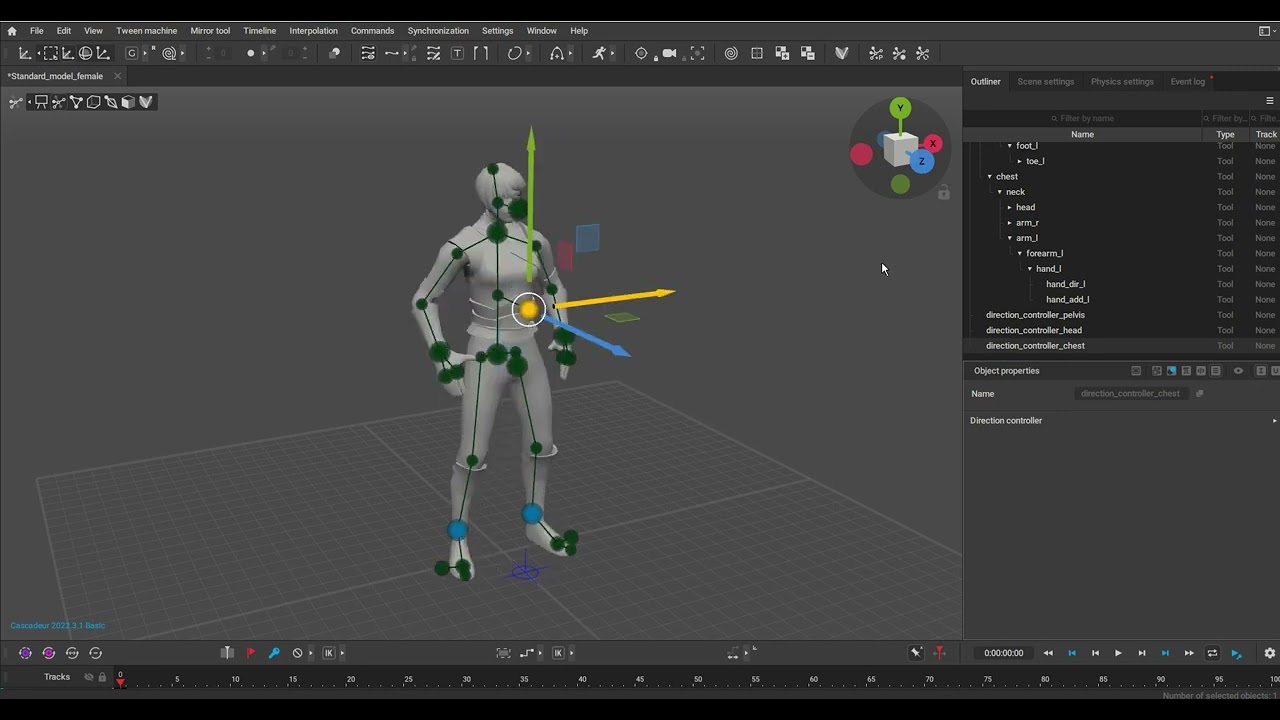Click the video camera icon in toolbar
Screen dimensions: 1280x720
point(669,53)
